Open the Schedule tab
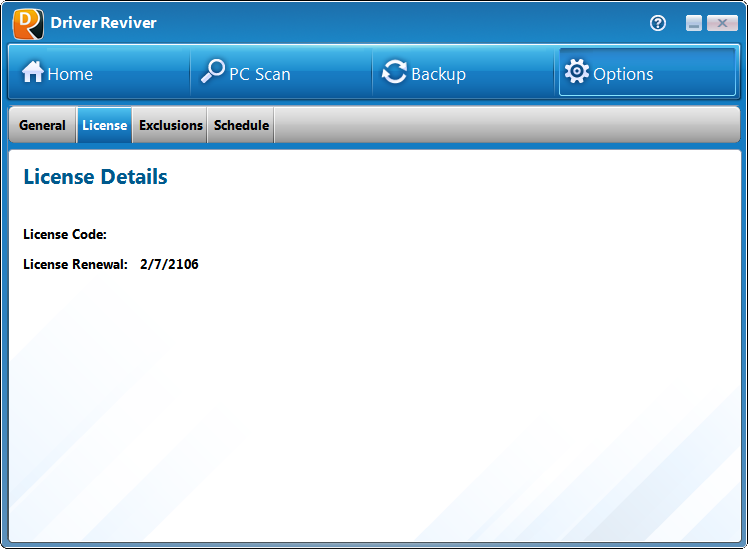 point(241,125)
